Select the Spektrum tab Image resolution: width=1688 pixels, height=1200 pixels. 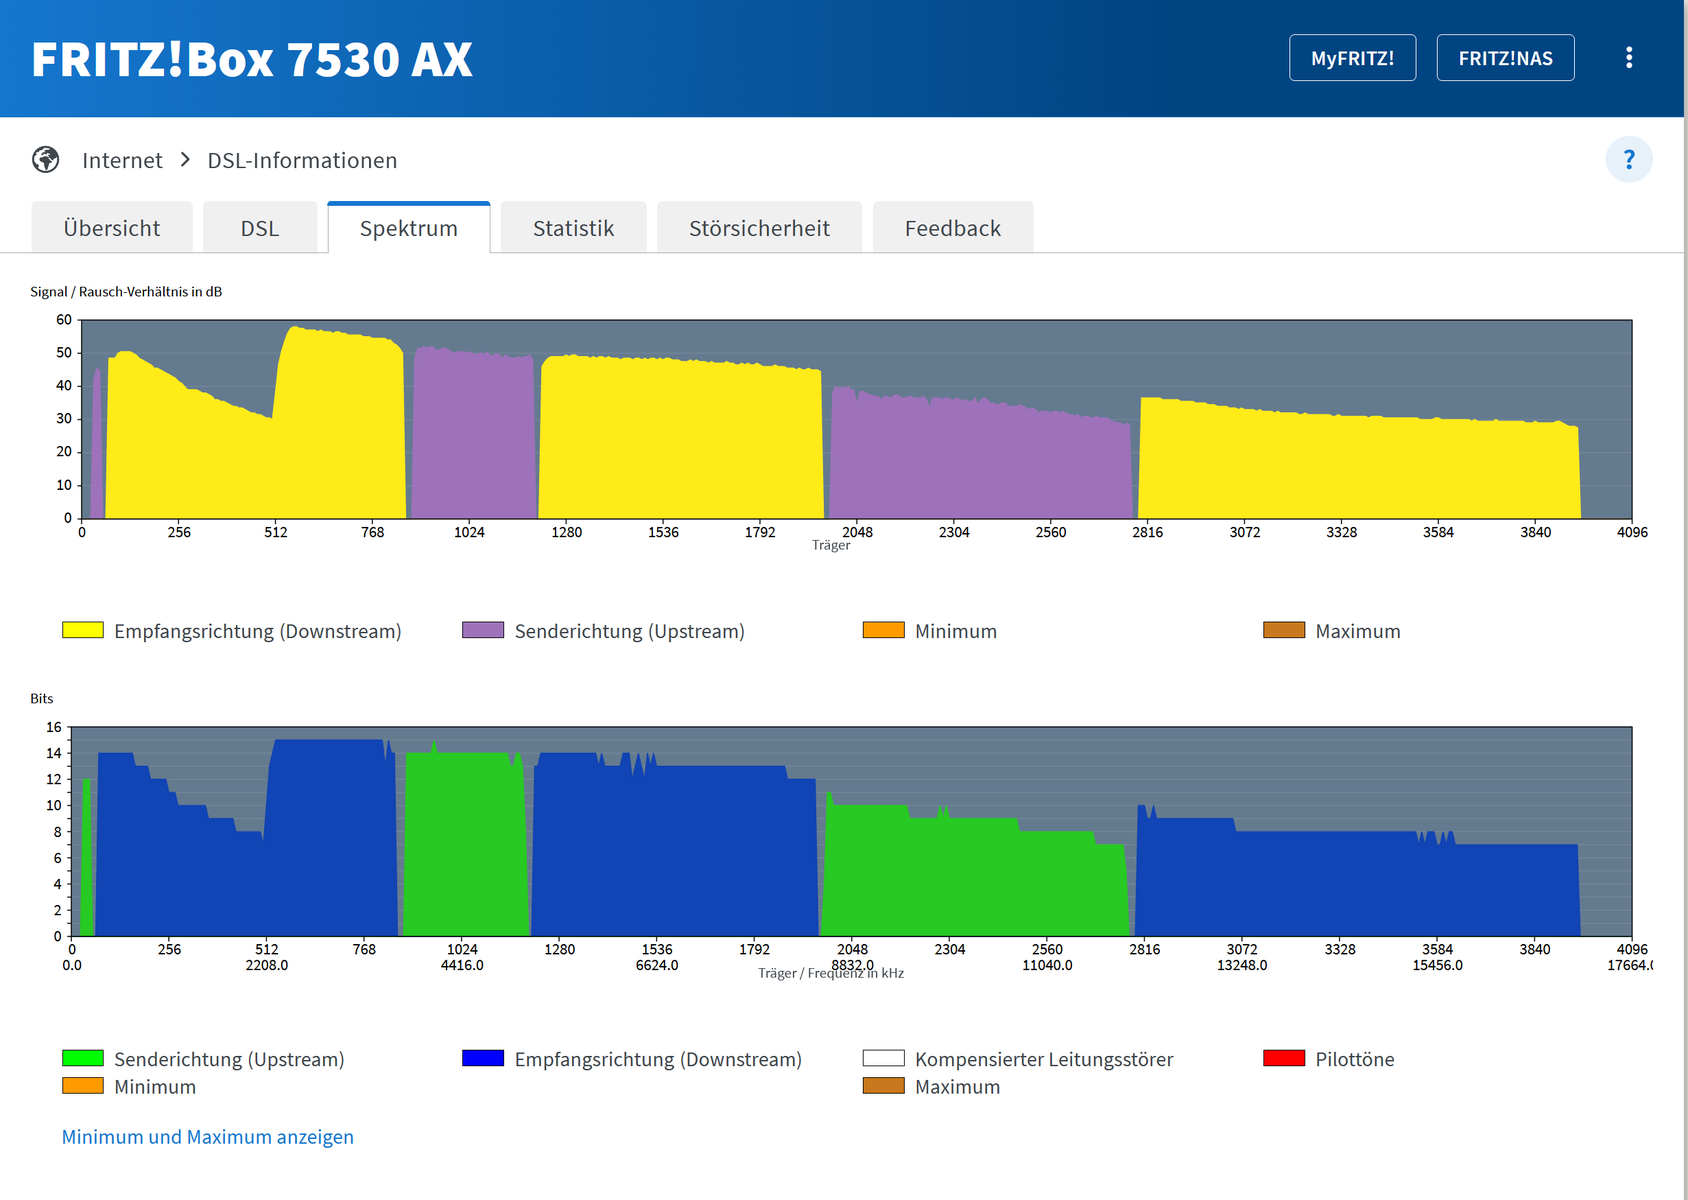click(409, 228)
